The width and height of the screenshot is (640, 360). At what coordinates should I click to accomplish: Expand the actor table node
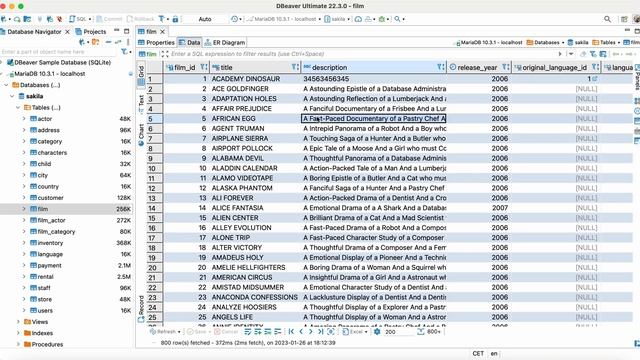coord(24,119)
